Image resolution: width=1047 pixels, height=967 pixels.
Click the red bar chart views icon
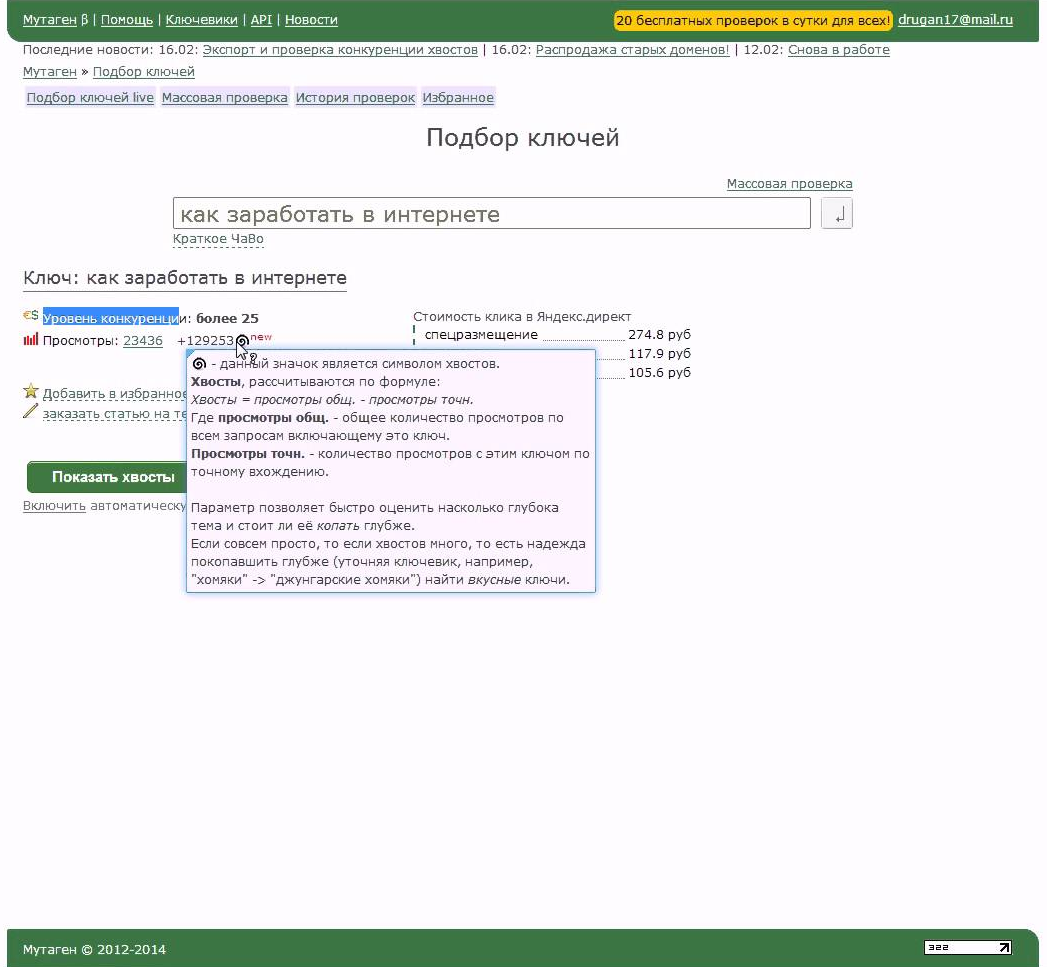click(31, 340)
